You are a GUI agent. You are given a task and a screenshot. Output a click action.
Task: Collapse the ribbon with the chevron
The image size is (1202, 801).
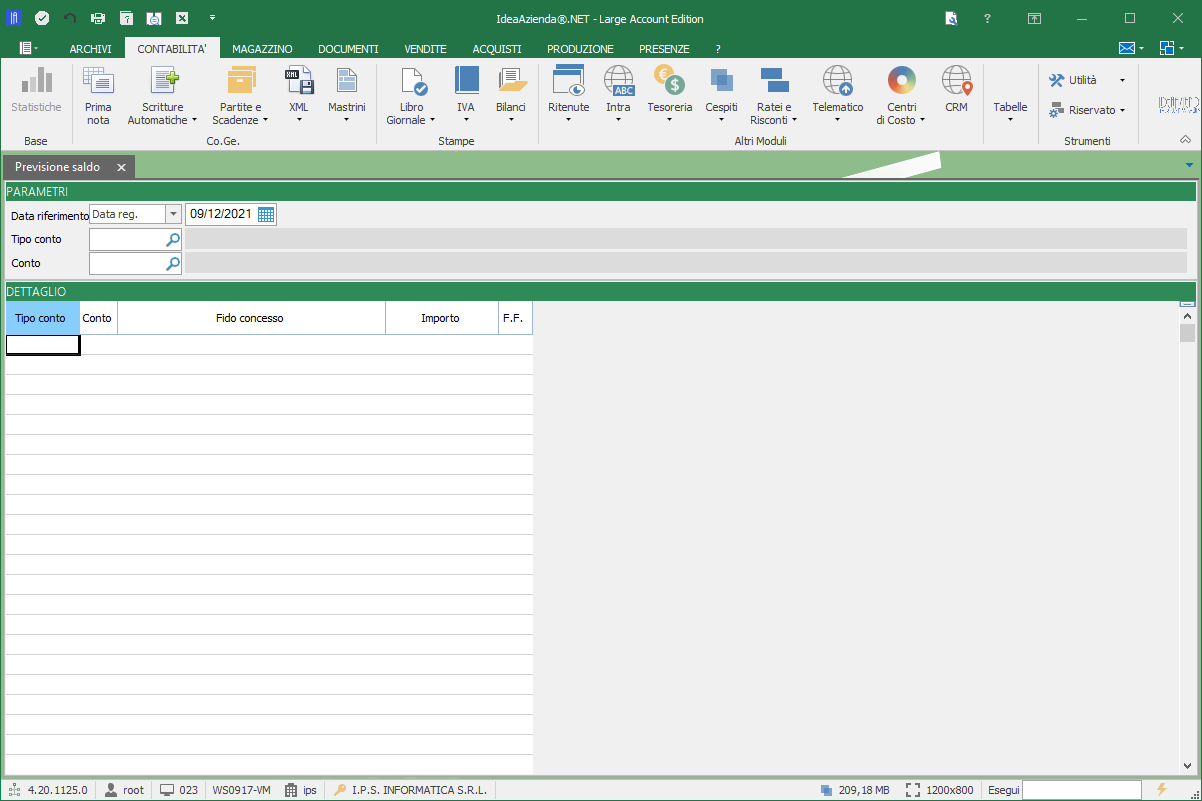[x=1186, y=140]
